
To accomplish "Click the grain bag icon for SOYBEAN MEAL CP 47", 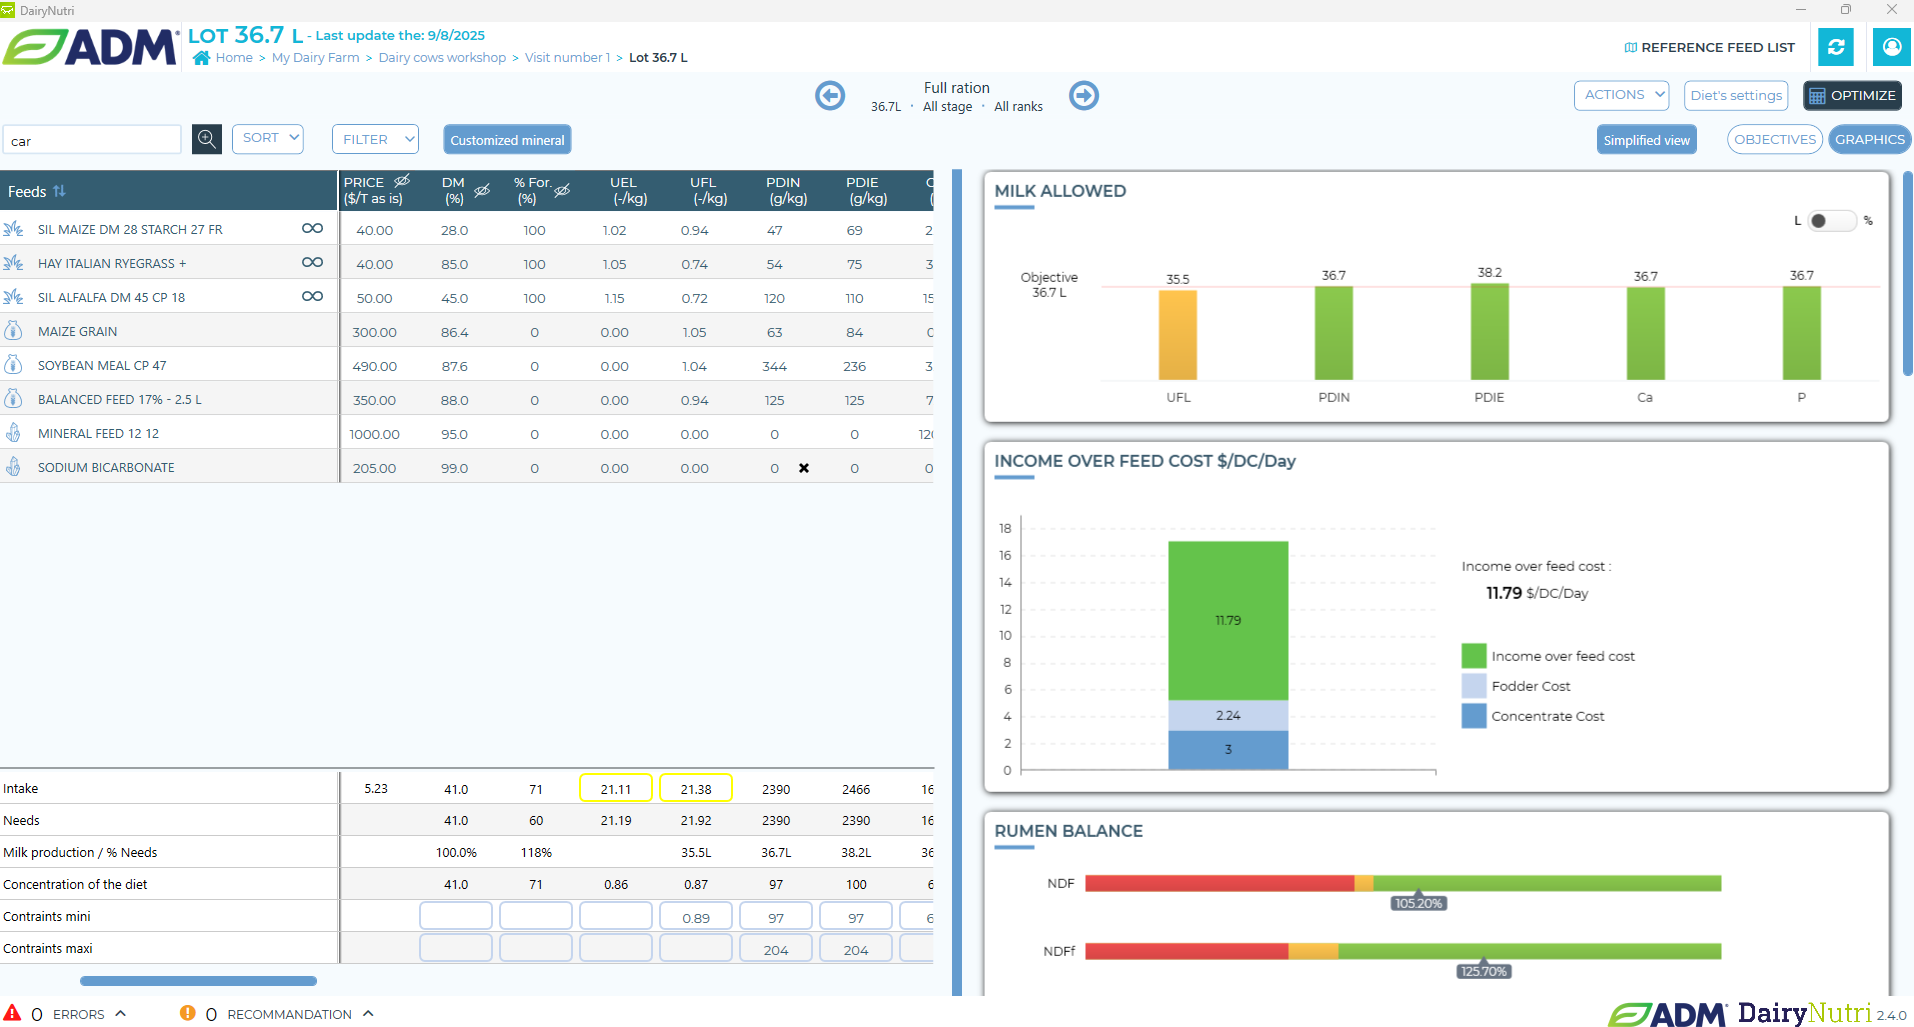I will (x=13, y=364).
